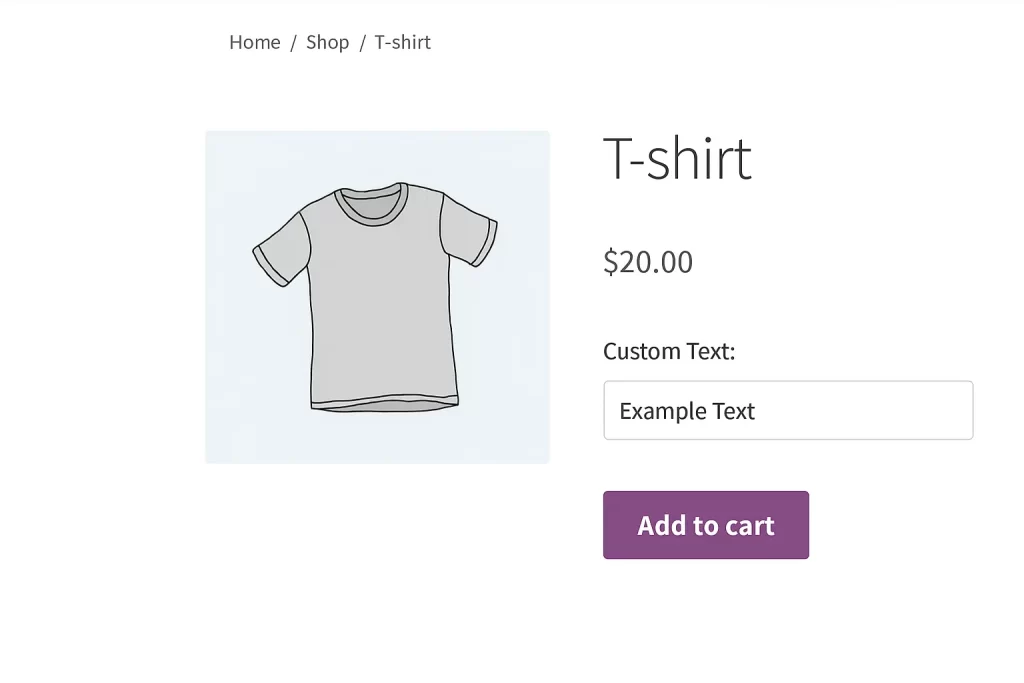Select the large T-shirt product title

pyautogui.click(x=677, y=159)
